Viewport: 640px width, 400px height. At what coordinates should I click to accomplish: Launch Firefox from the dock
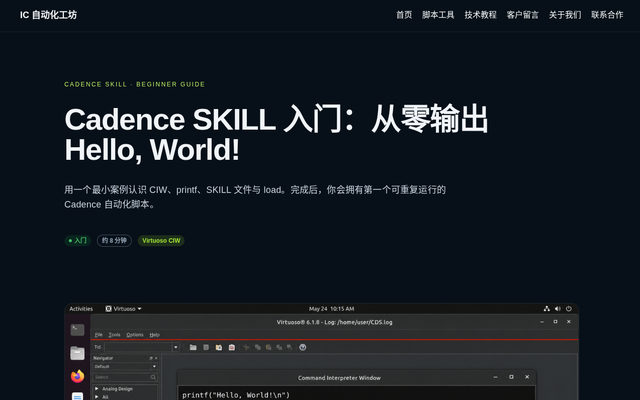[77, 376]
